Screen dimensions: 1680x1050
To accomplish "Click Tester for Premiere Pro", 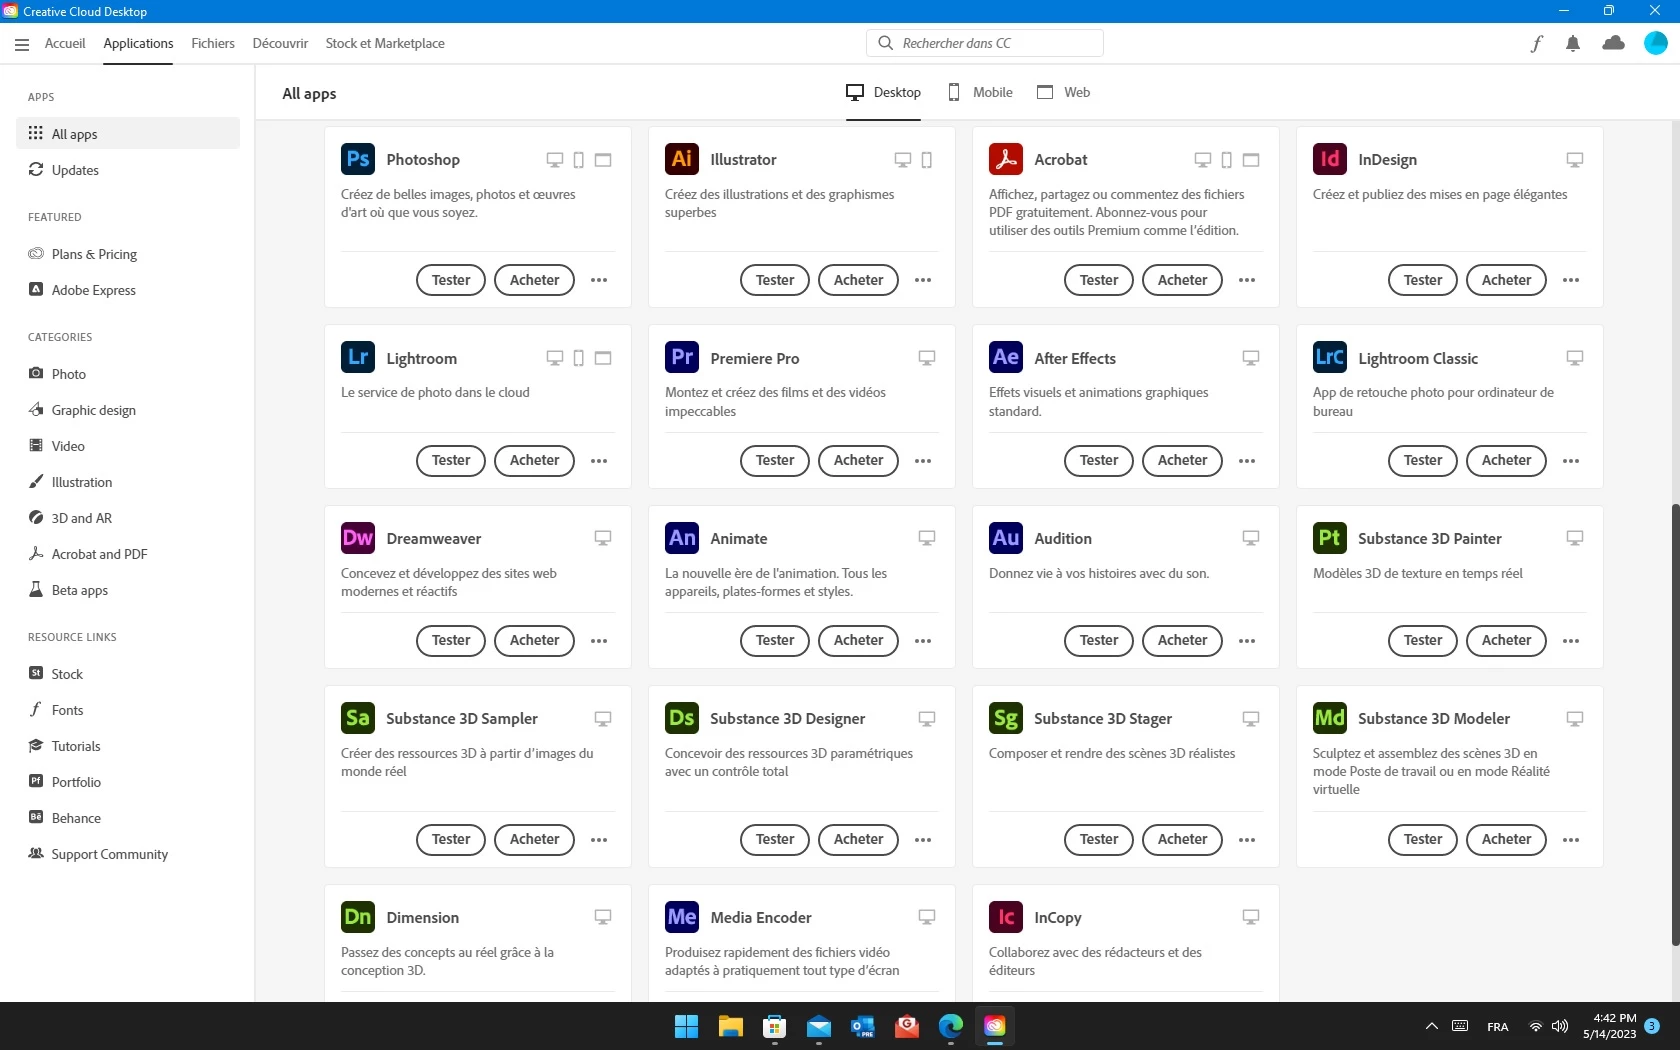I will (x=775, y=460).
